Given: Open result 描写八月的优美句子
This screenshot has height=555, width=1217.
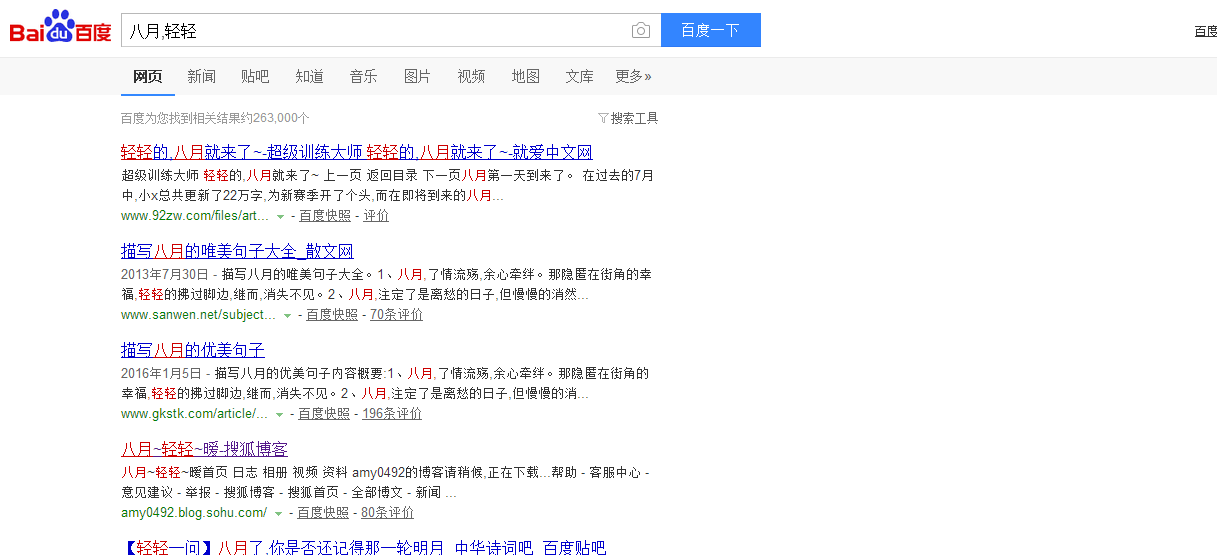Looking at the screenshot, I should [193, 350].
